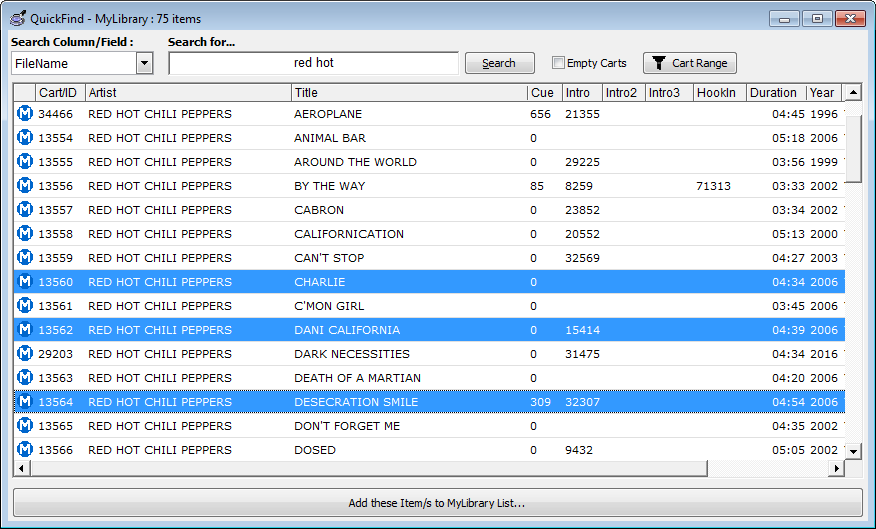
Task: Open the Search Column/Field dropdown arrow
Action: pos(144,63)
